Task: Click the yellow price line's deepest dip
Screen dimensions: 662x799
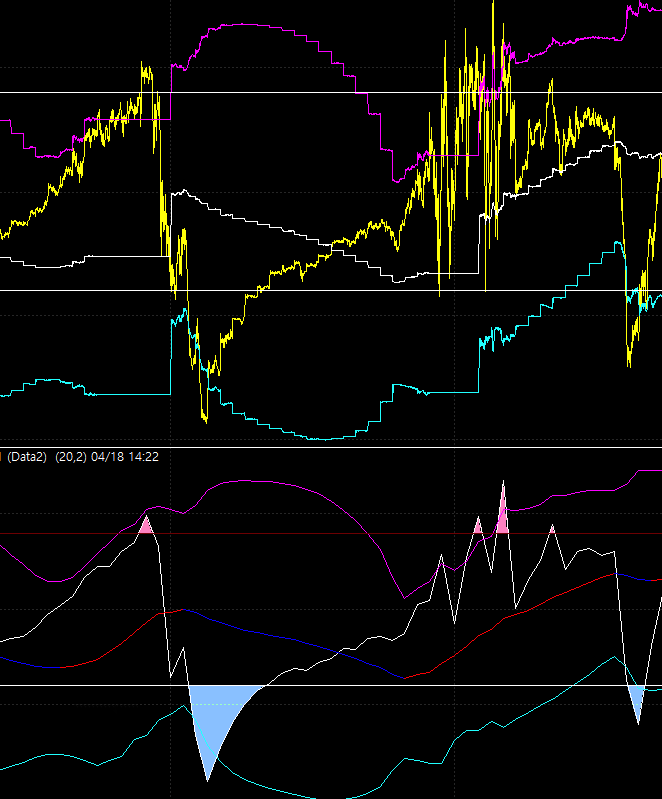Action: click(205, 418)
